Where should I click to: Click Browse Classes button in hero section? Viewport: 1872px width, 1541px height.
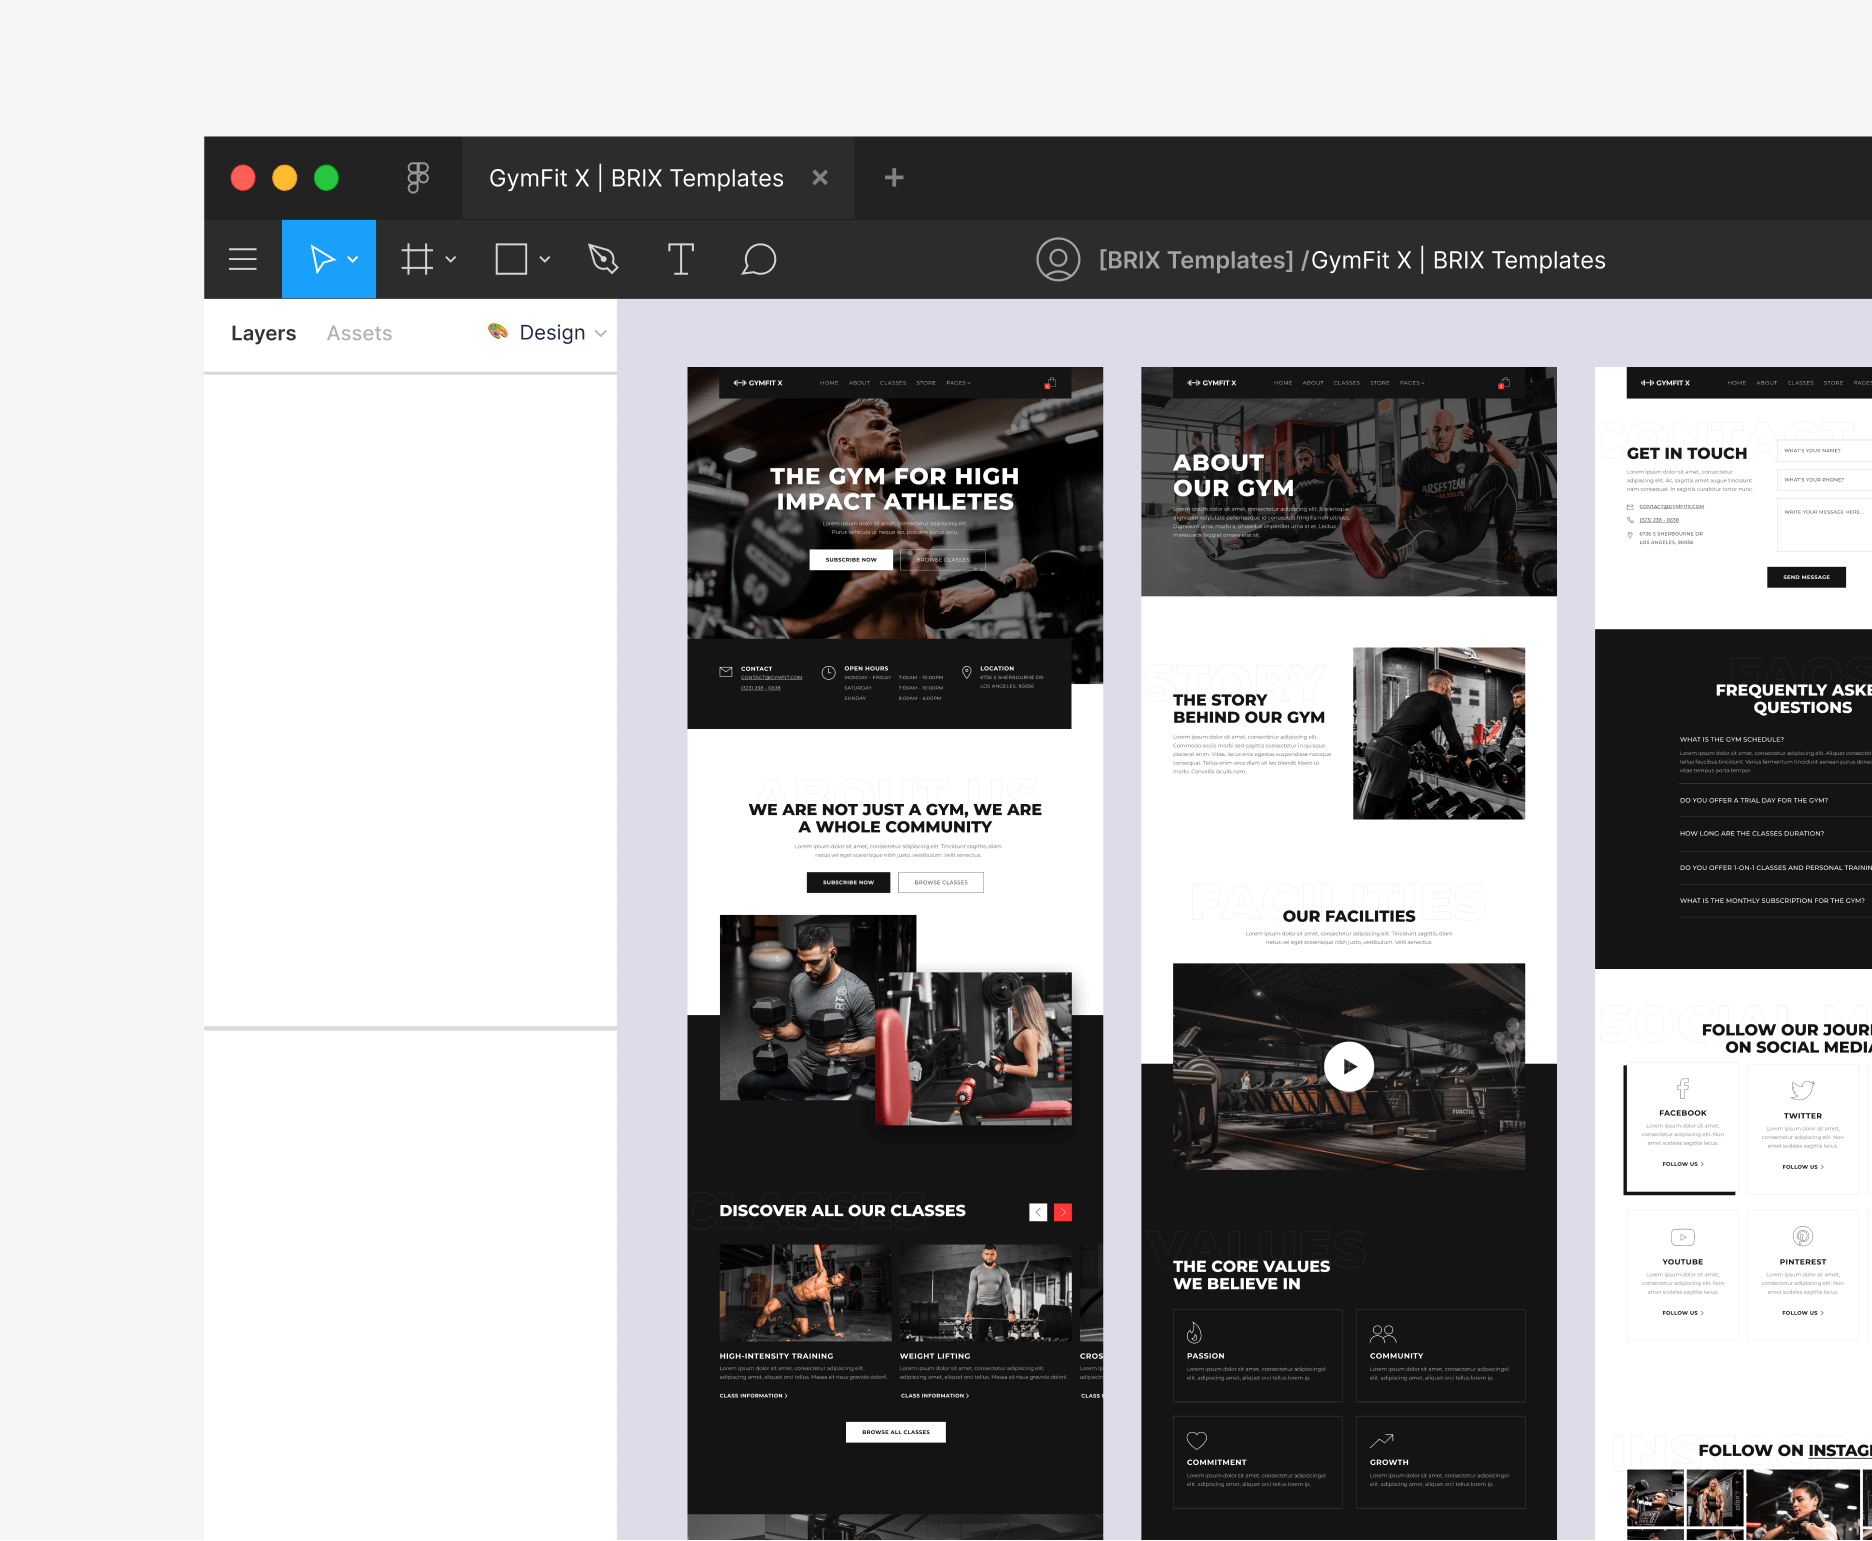(x=942, y=560)
